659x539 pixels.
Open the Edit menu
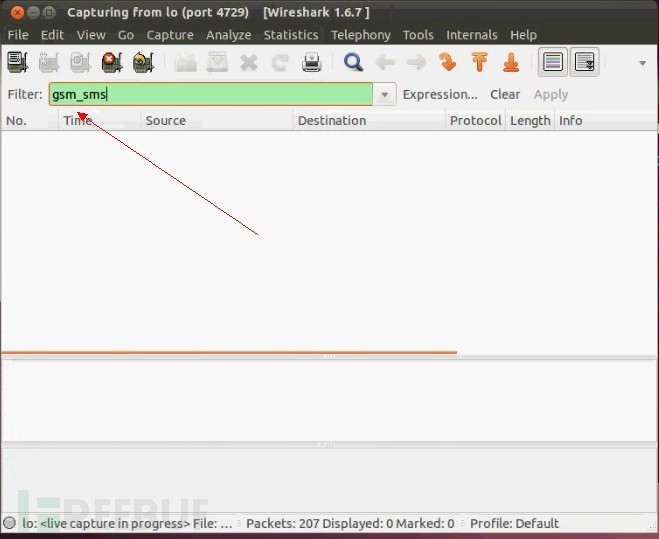point(52,35)
